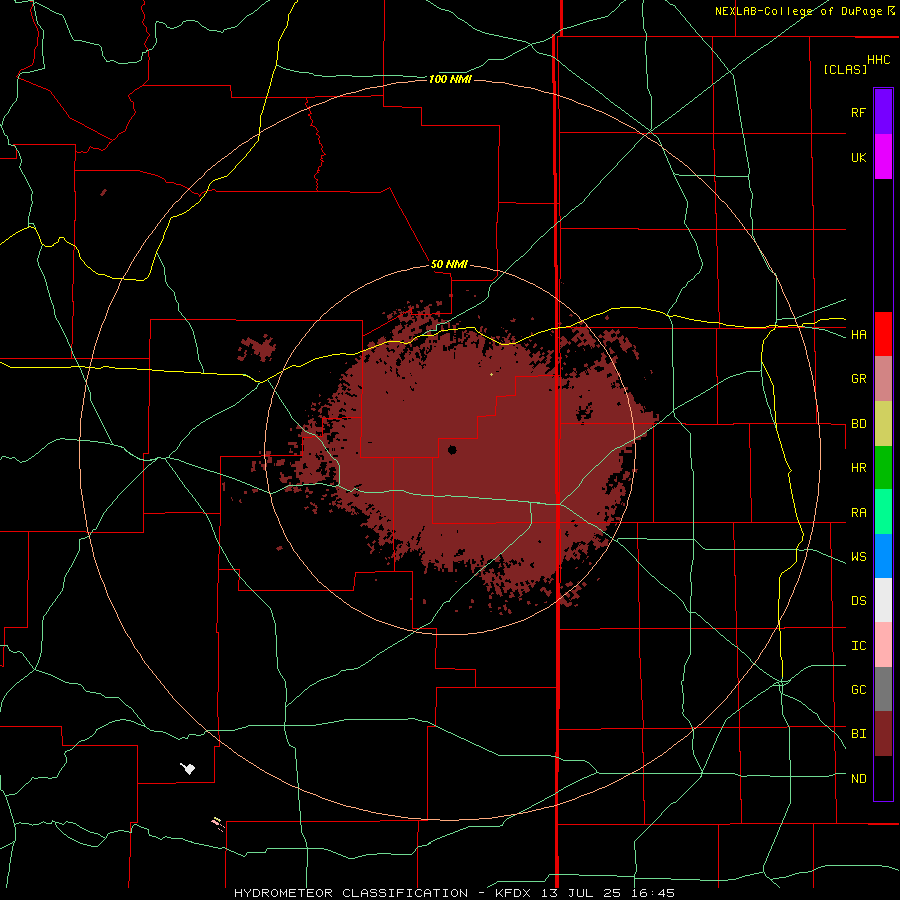Click the black radar site dot
Viewport: 900px width, 900px height.
[452, 450]
